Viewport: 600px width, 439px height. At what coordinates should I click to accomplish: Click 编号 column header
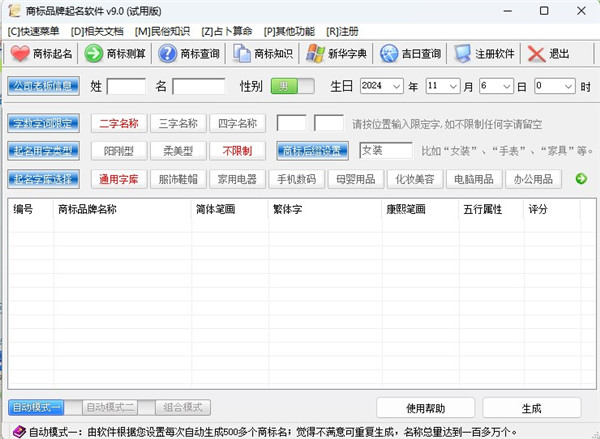pos(31,209)
